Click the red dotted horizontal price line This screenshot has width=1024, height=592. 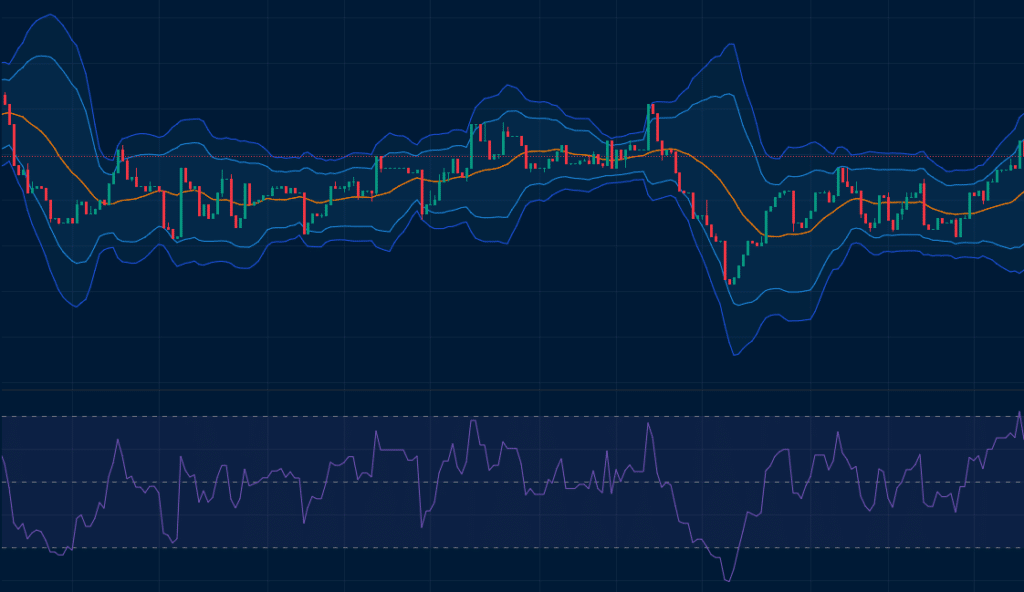pos(300,156)
